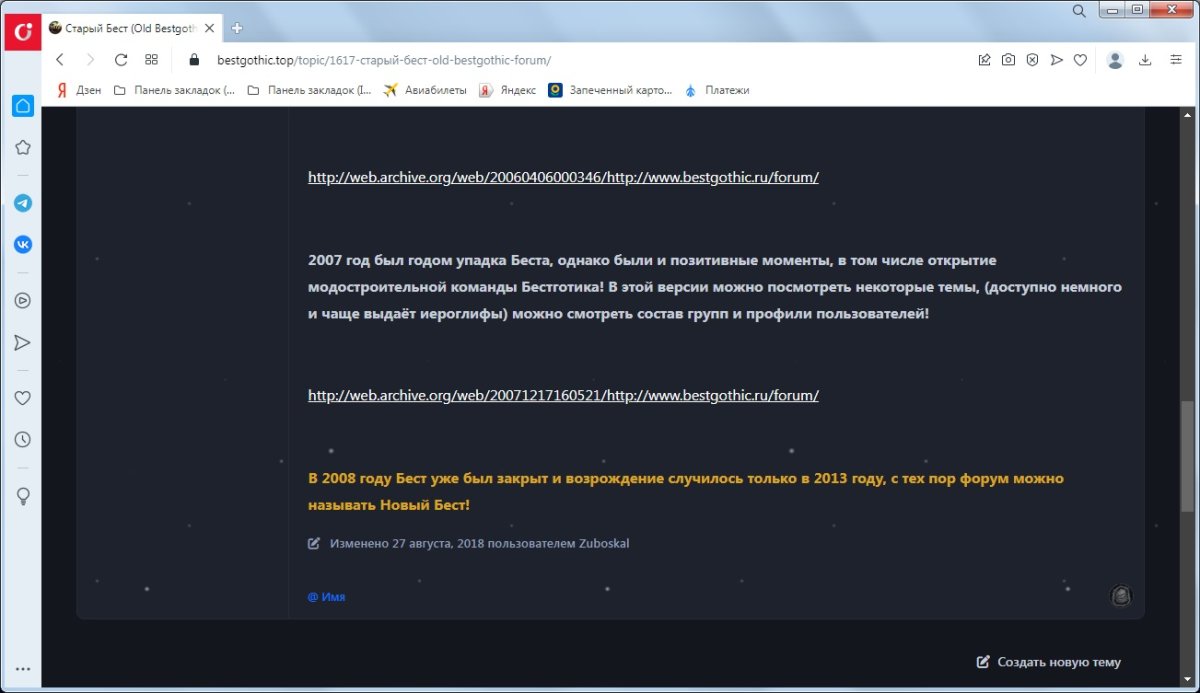Open the Easy setup menu icon

pos(1175,60)
